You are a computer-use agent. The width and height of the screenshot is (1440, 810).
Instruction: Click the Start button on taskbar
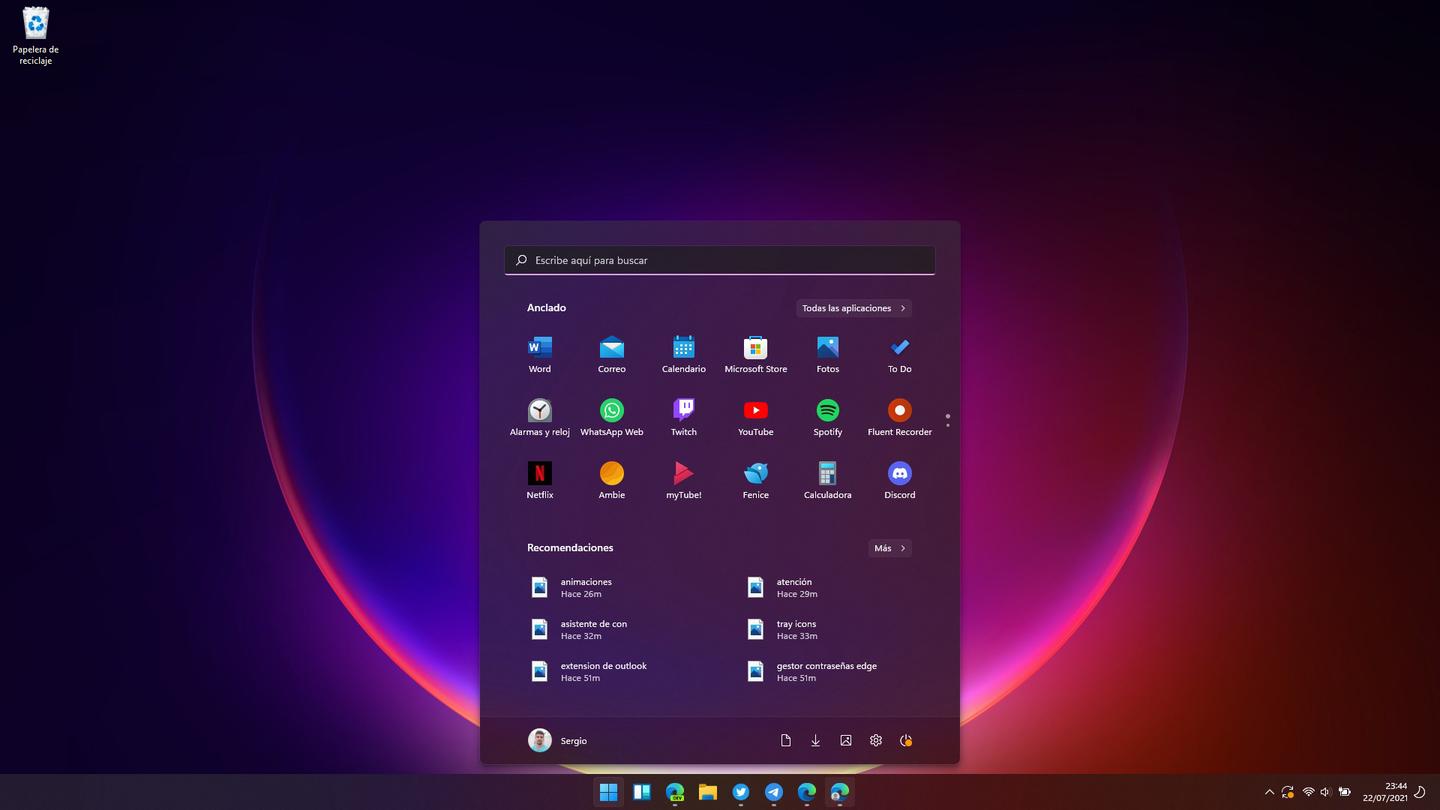click(x=608, y=792)
